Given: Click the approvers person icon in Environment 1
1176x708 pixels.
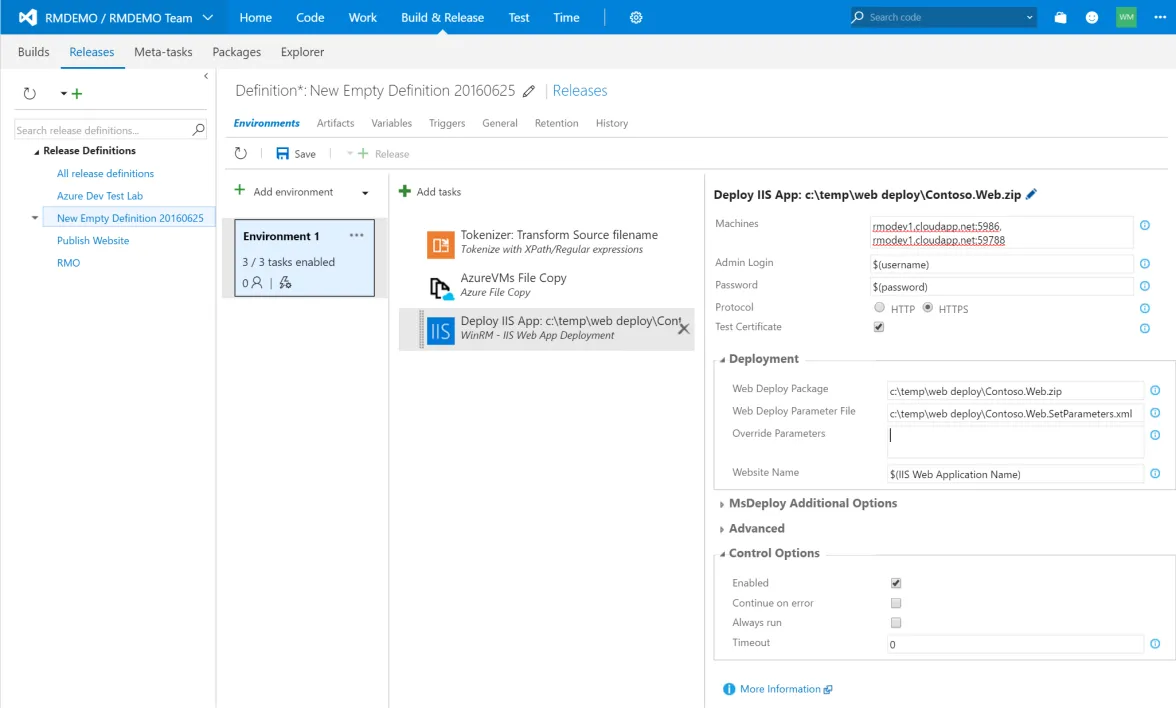Looking at the screenshot, I should point(256,283).
